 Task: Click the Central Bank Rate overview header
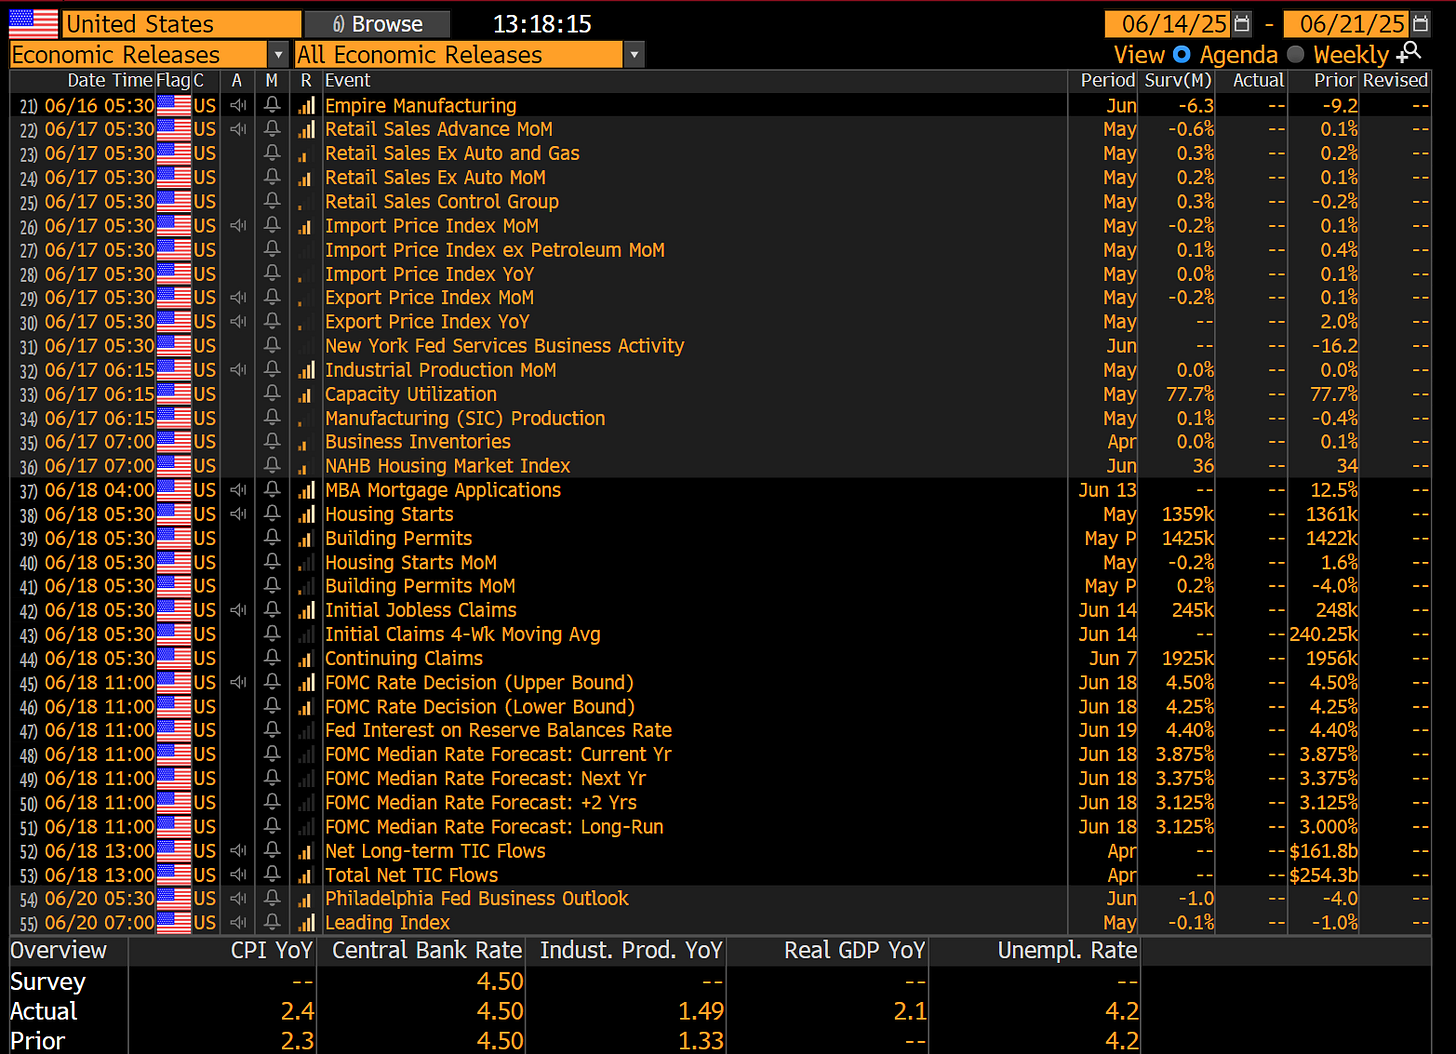(x=427, y=950)
